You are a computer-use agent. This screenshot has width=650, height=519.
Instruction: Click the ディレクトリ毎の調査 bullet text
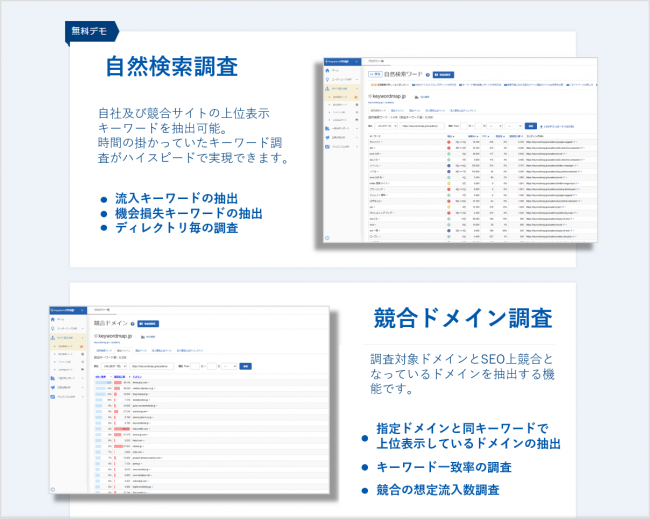[x=177, y=228]
